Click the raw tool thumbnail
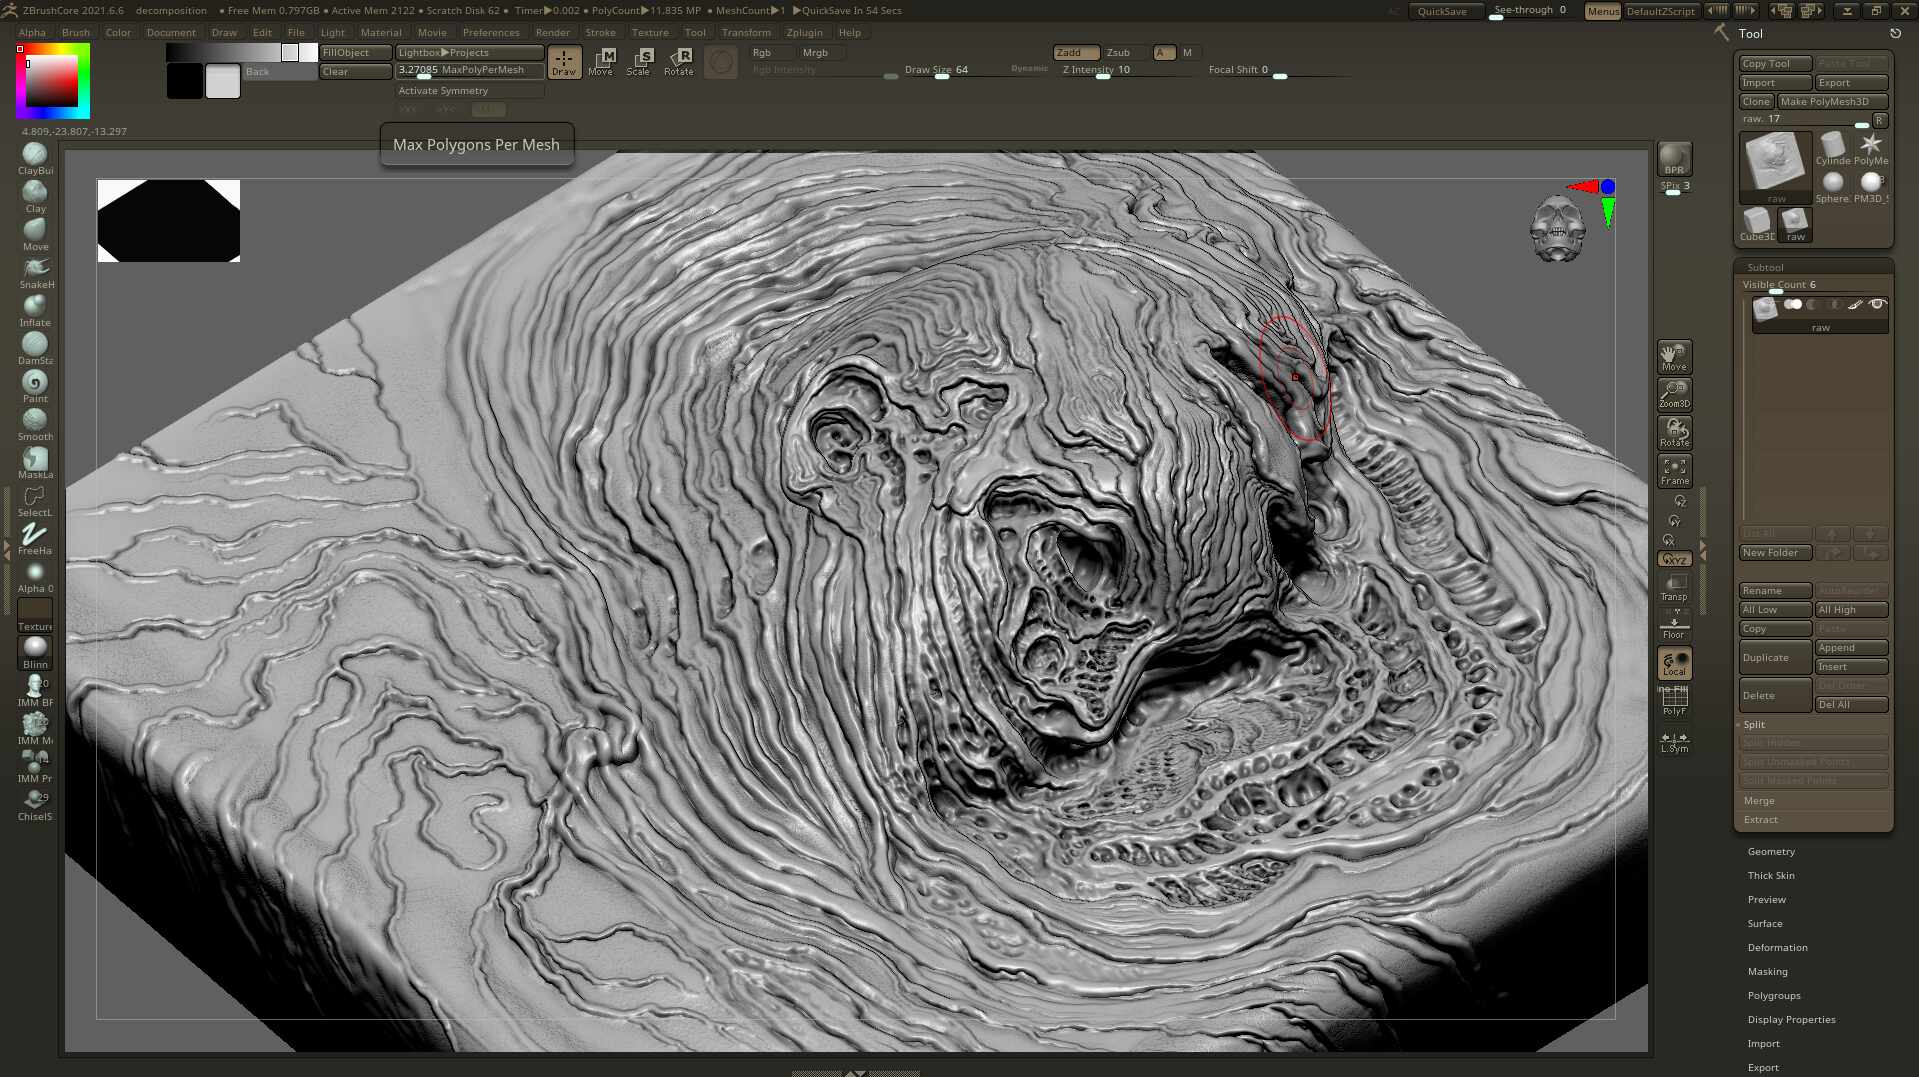 pos(1775,163)
